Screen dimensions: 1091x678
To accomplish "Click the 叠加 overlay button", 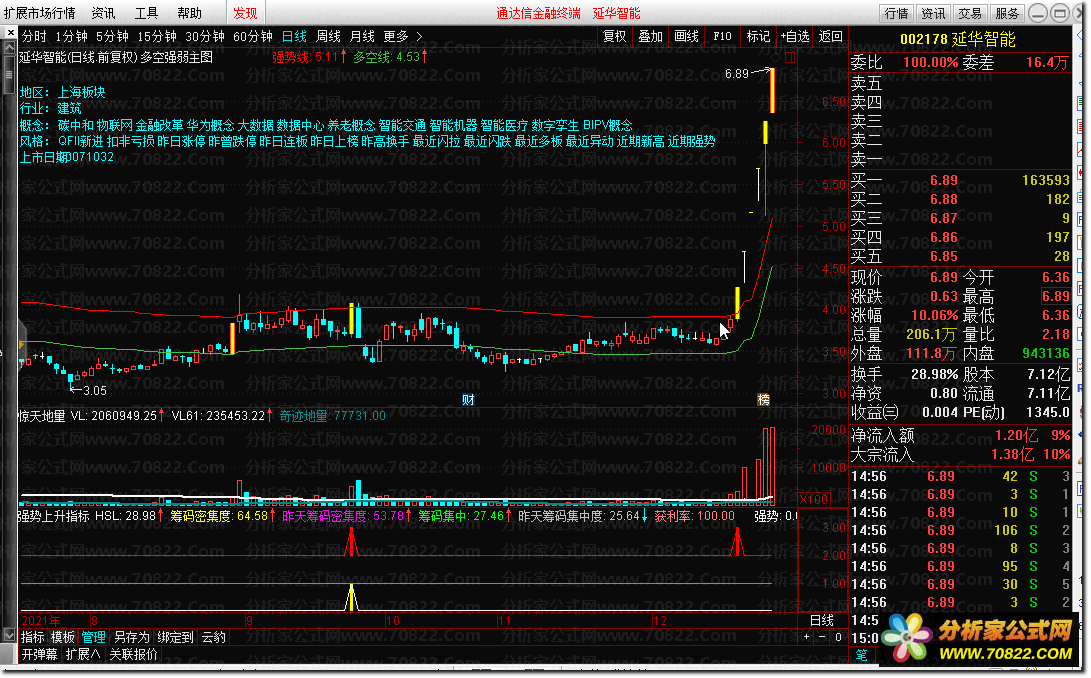I will [651, 36].
